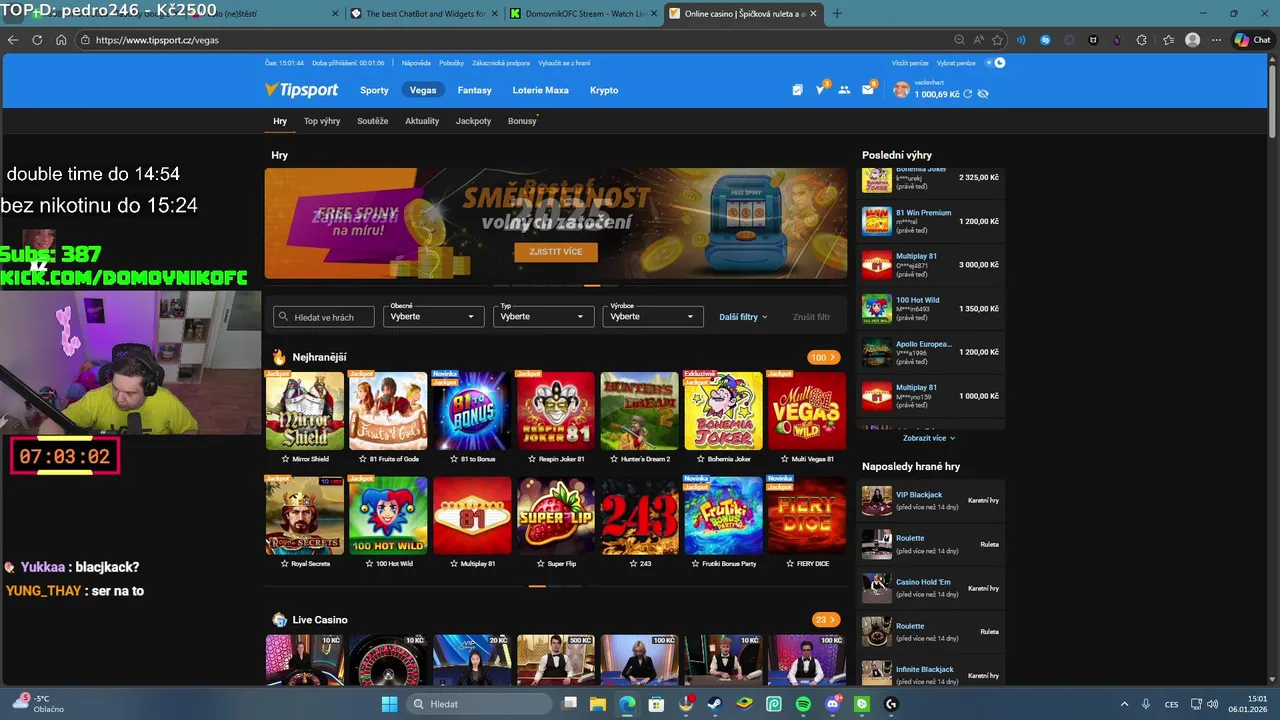Expand Další filtry options
The image size is (1280, 720).
tap(743, 317)
